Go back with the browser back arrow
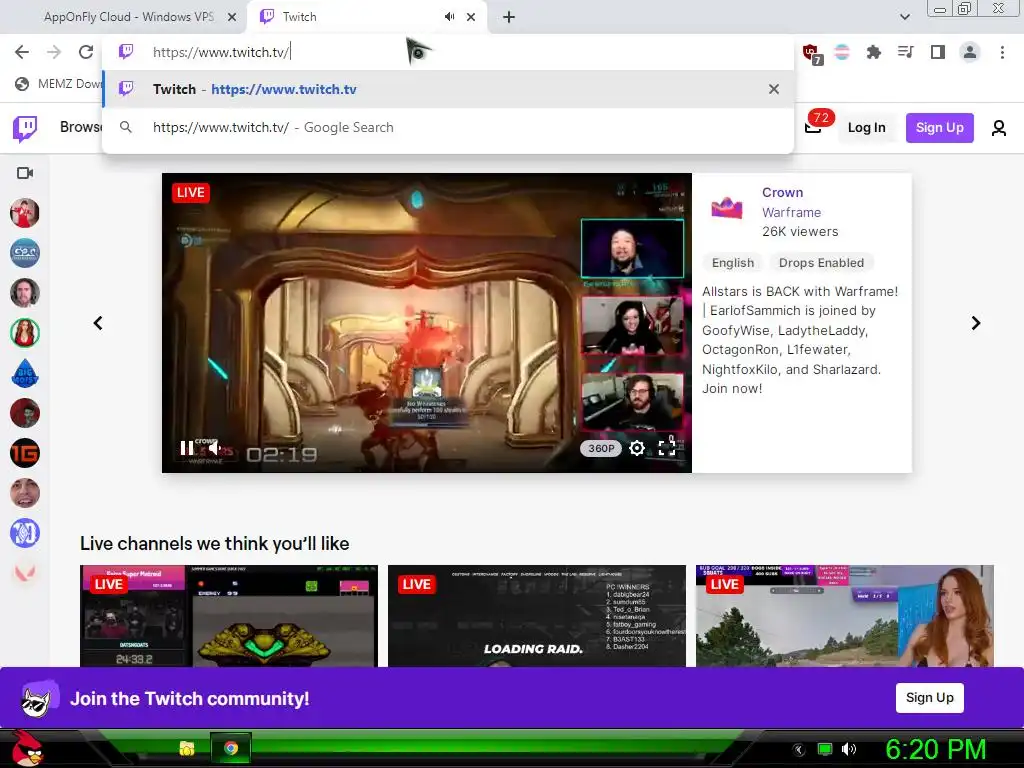The width and height of the screenshot is (1024, 768). [x=22, y=52]
